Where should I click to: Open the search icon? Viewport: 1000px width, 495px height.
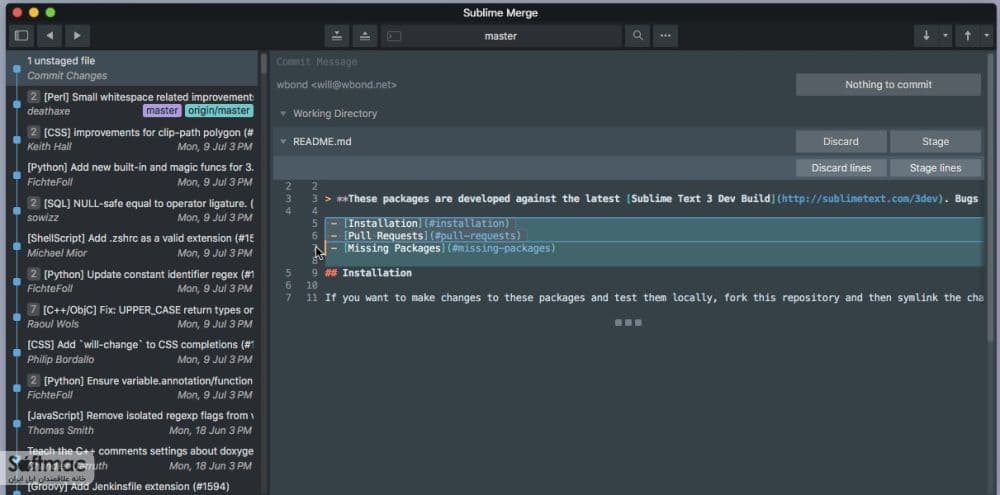pos(637,36)
